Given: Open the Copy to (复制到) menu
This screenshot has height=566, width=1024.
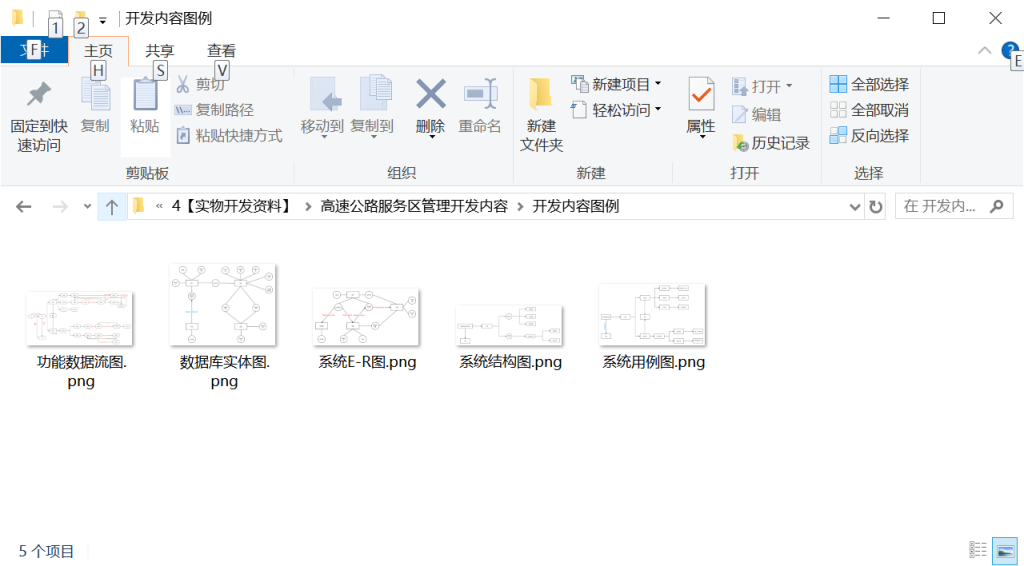Looking at the screenshot, I should (x=372, y=108).
